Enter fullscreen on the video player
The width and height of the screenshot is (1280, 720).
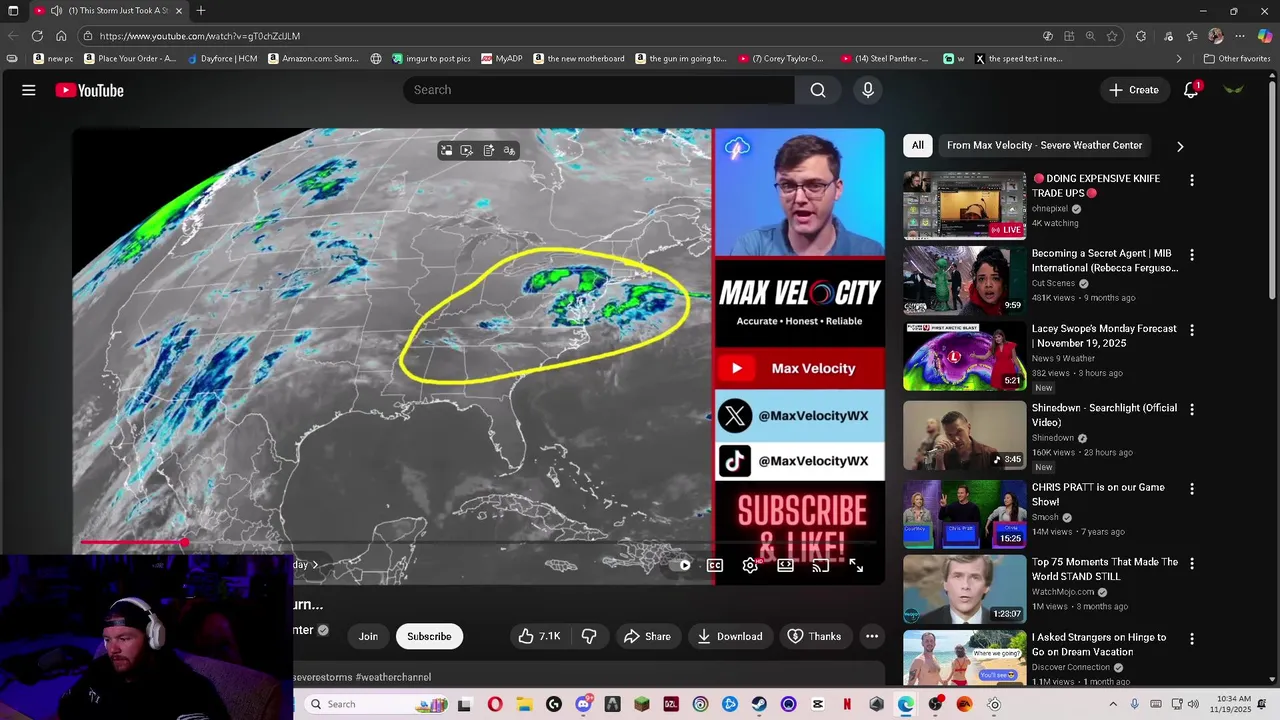pyautogui.click(x=857, y=565)
